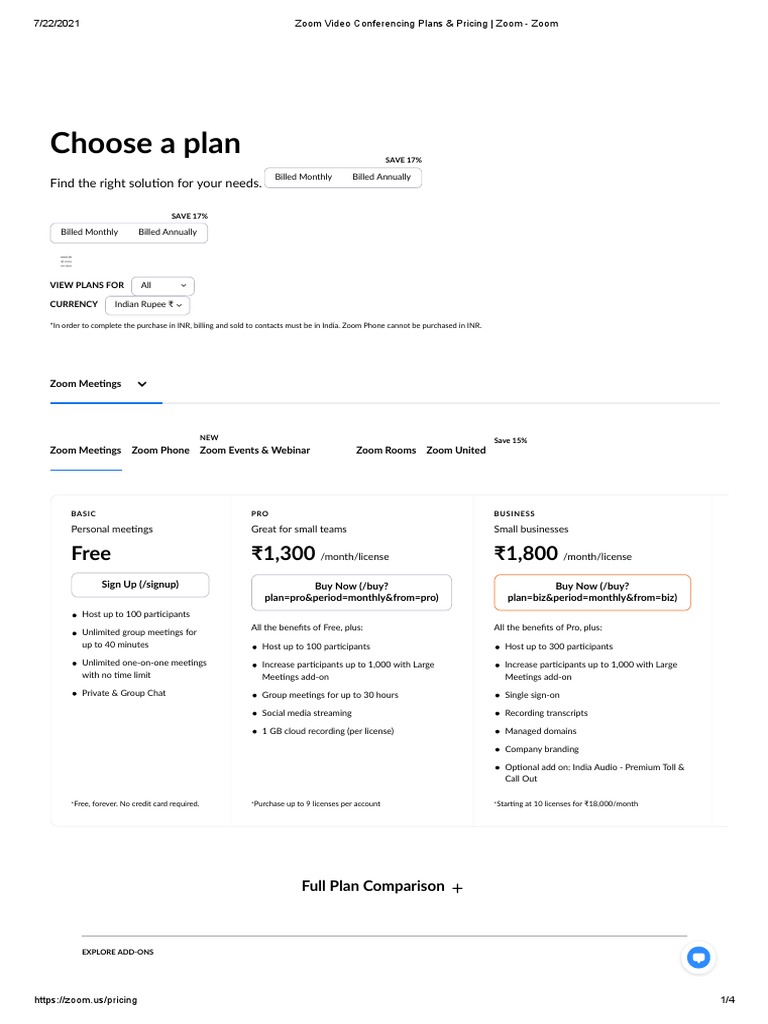Select the Zoom Rooms tab
This screenshot has width=768, height=1024.
click(386, 450)
